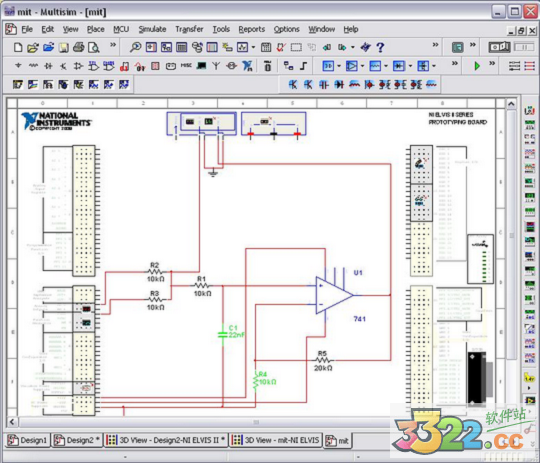Place a source component icon
Screen dimensions: 540x463
18,65
